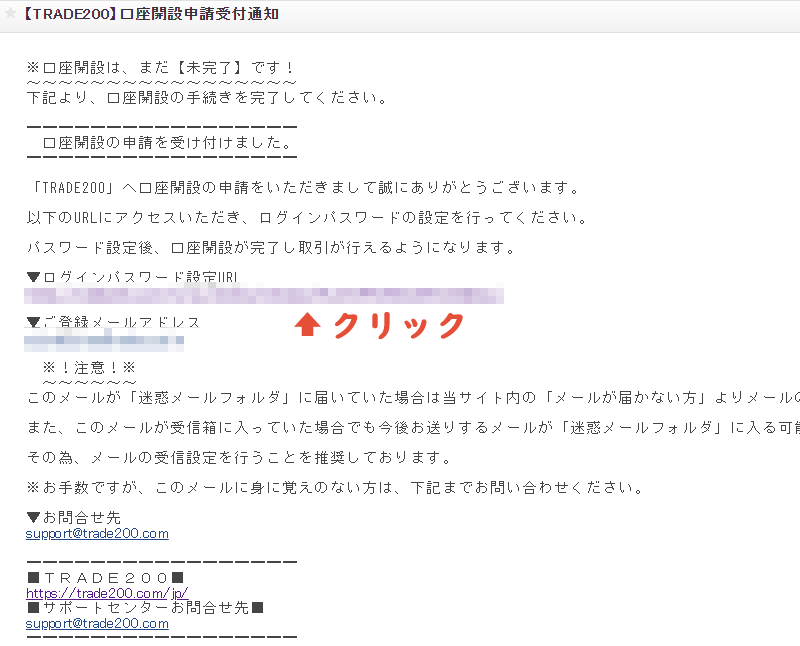Click the ■サポートセンターお問合せ先■ label
800x646 pixels.
tap(145, 608)
